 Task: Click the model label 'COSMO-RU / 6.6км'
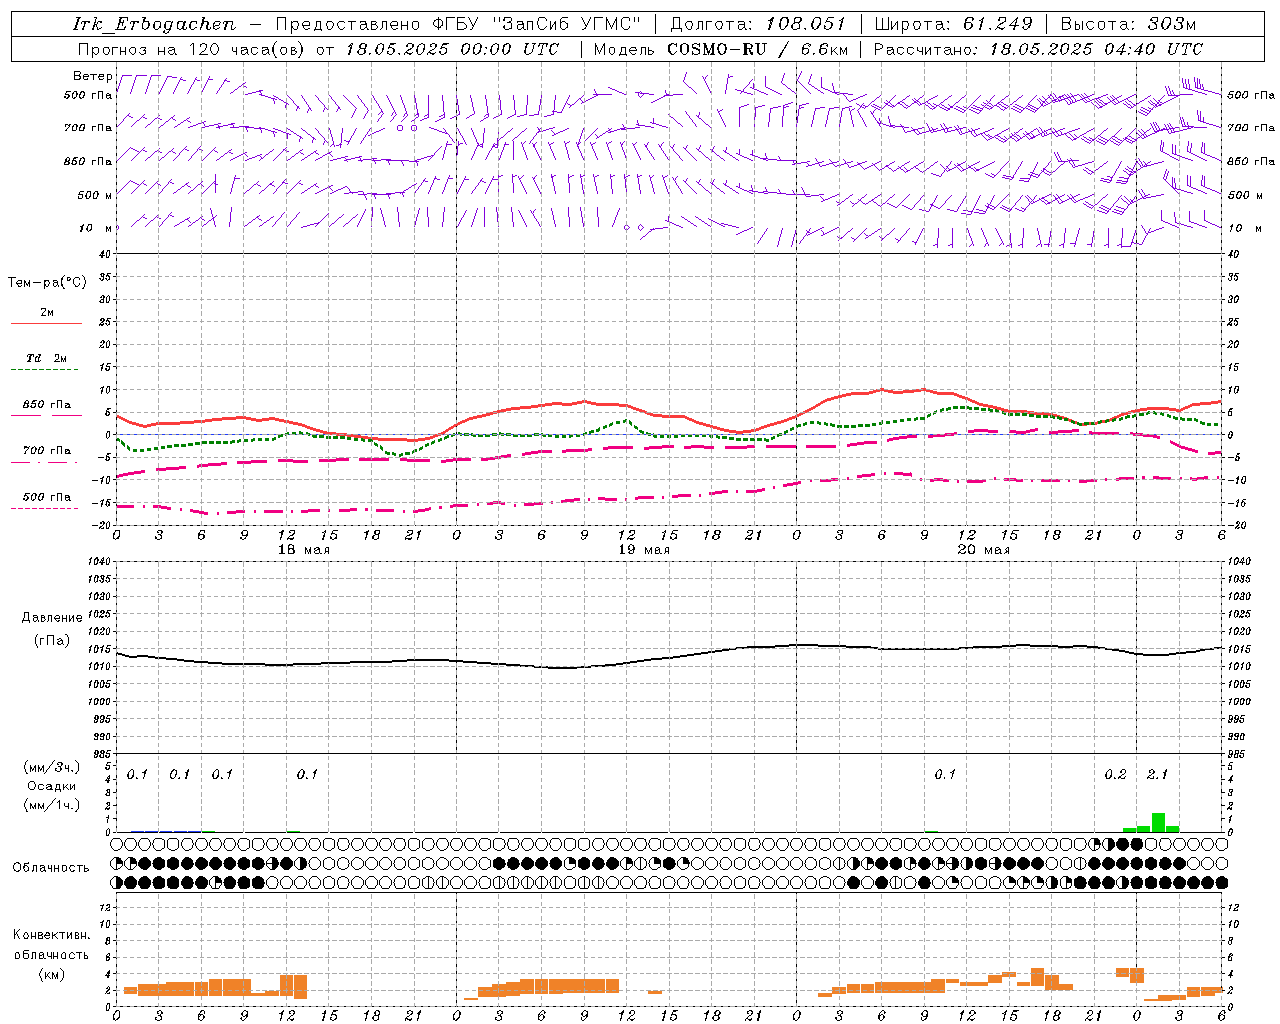[x=758, y=49]
